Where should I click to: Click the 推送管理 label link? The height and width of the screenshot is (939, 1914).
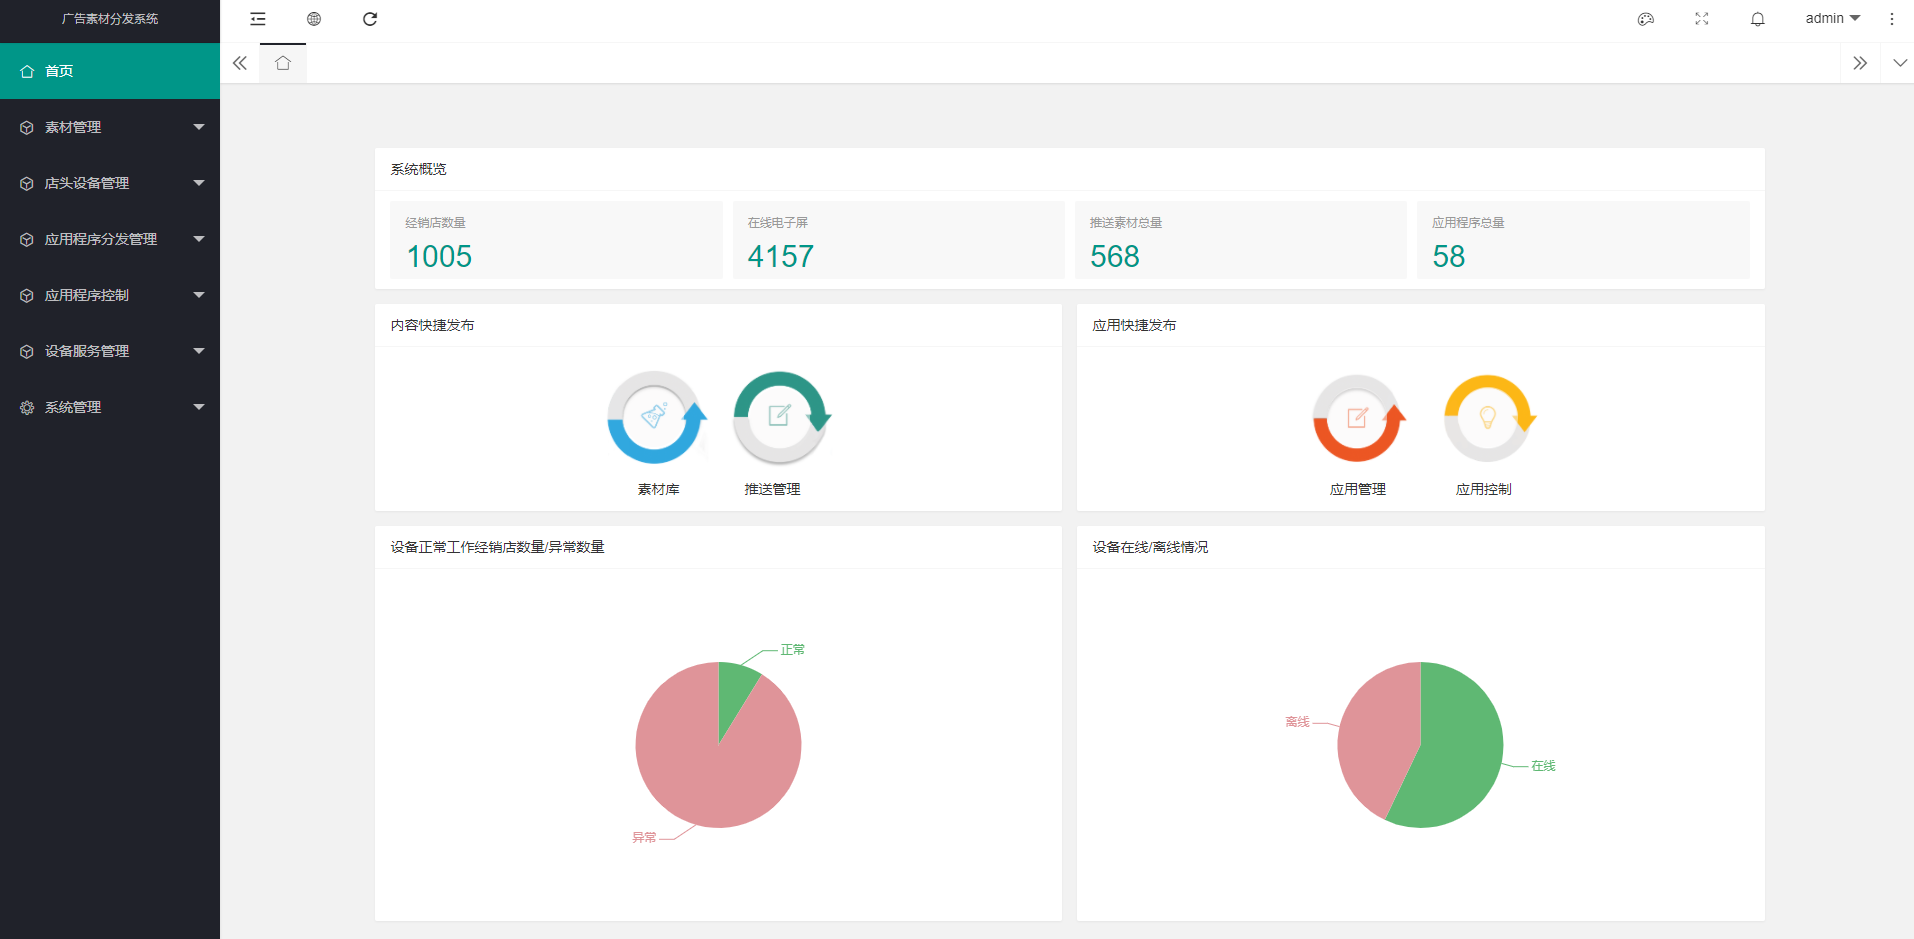pos(772,489)
